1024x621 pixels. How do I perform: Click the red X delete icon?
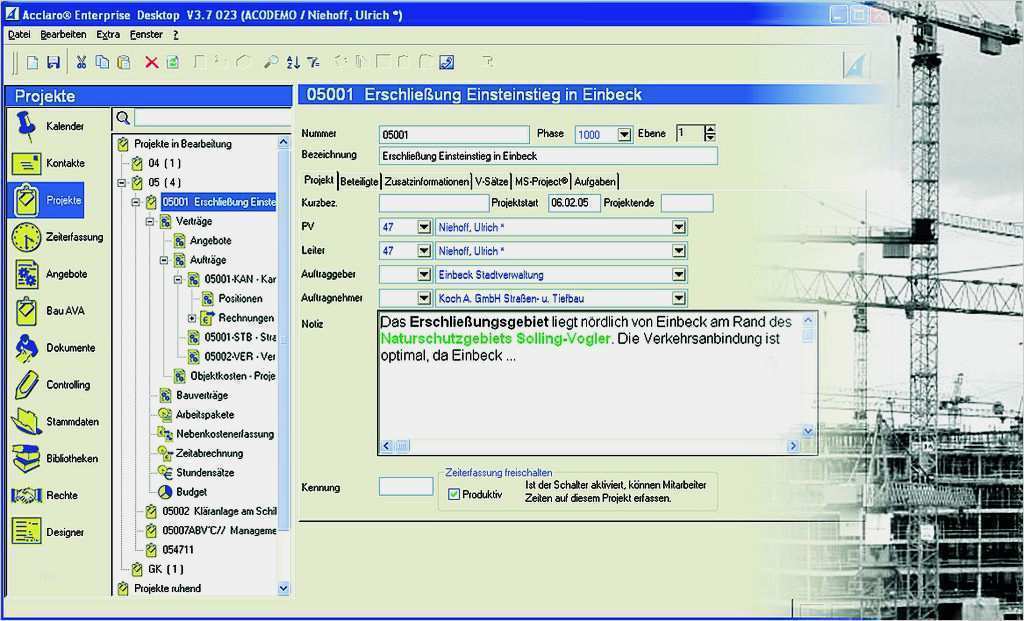(x=152, y=63)
